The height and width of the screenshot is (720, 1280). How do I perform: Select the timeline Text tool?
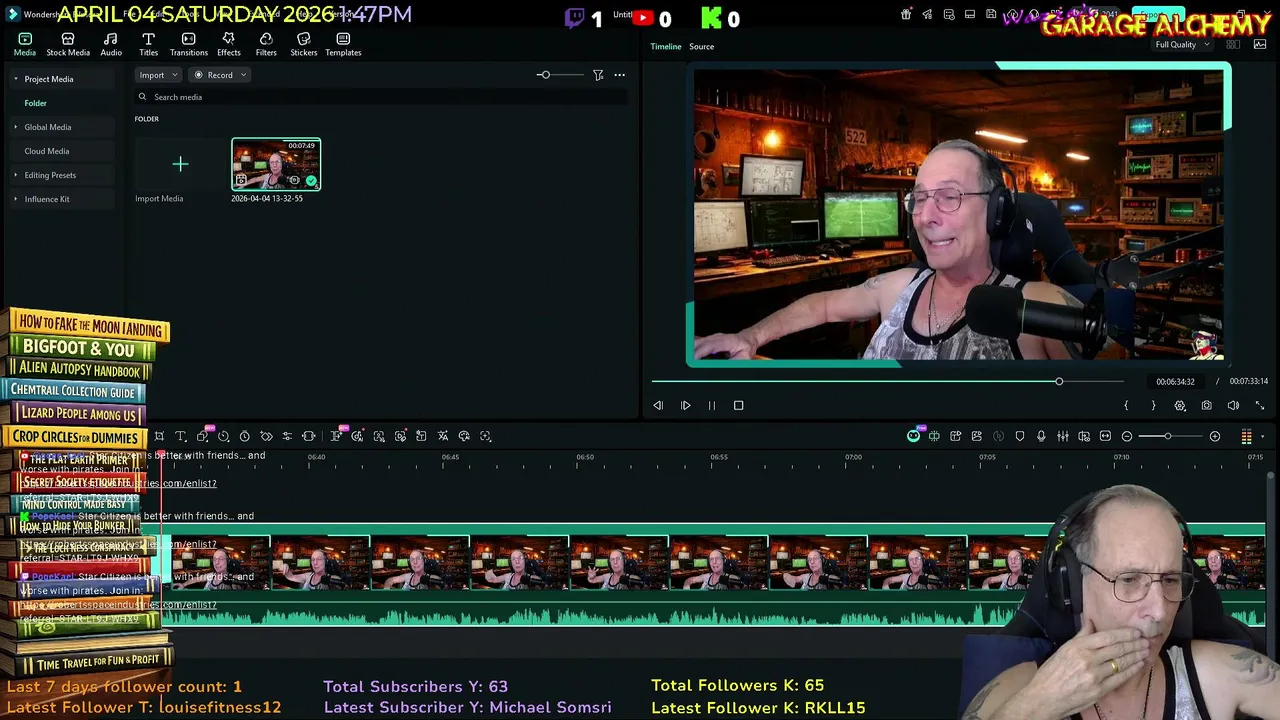pyautogui.click(x=181, y=437)
